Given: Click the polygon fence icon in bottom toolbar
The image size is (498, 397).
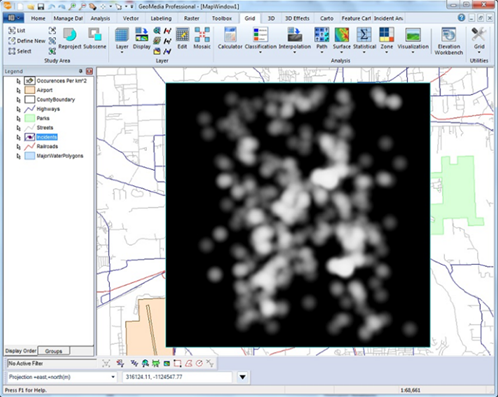Looking at the screenshot, I should [x=188, y=363].
